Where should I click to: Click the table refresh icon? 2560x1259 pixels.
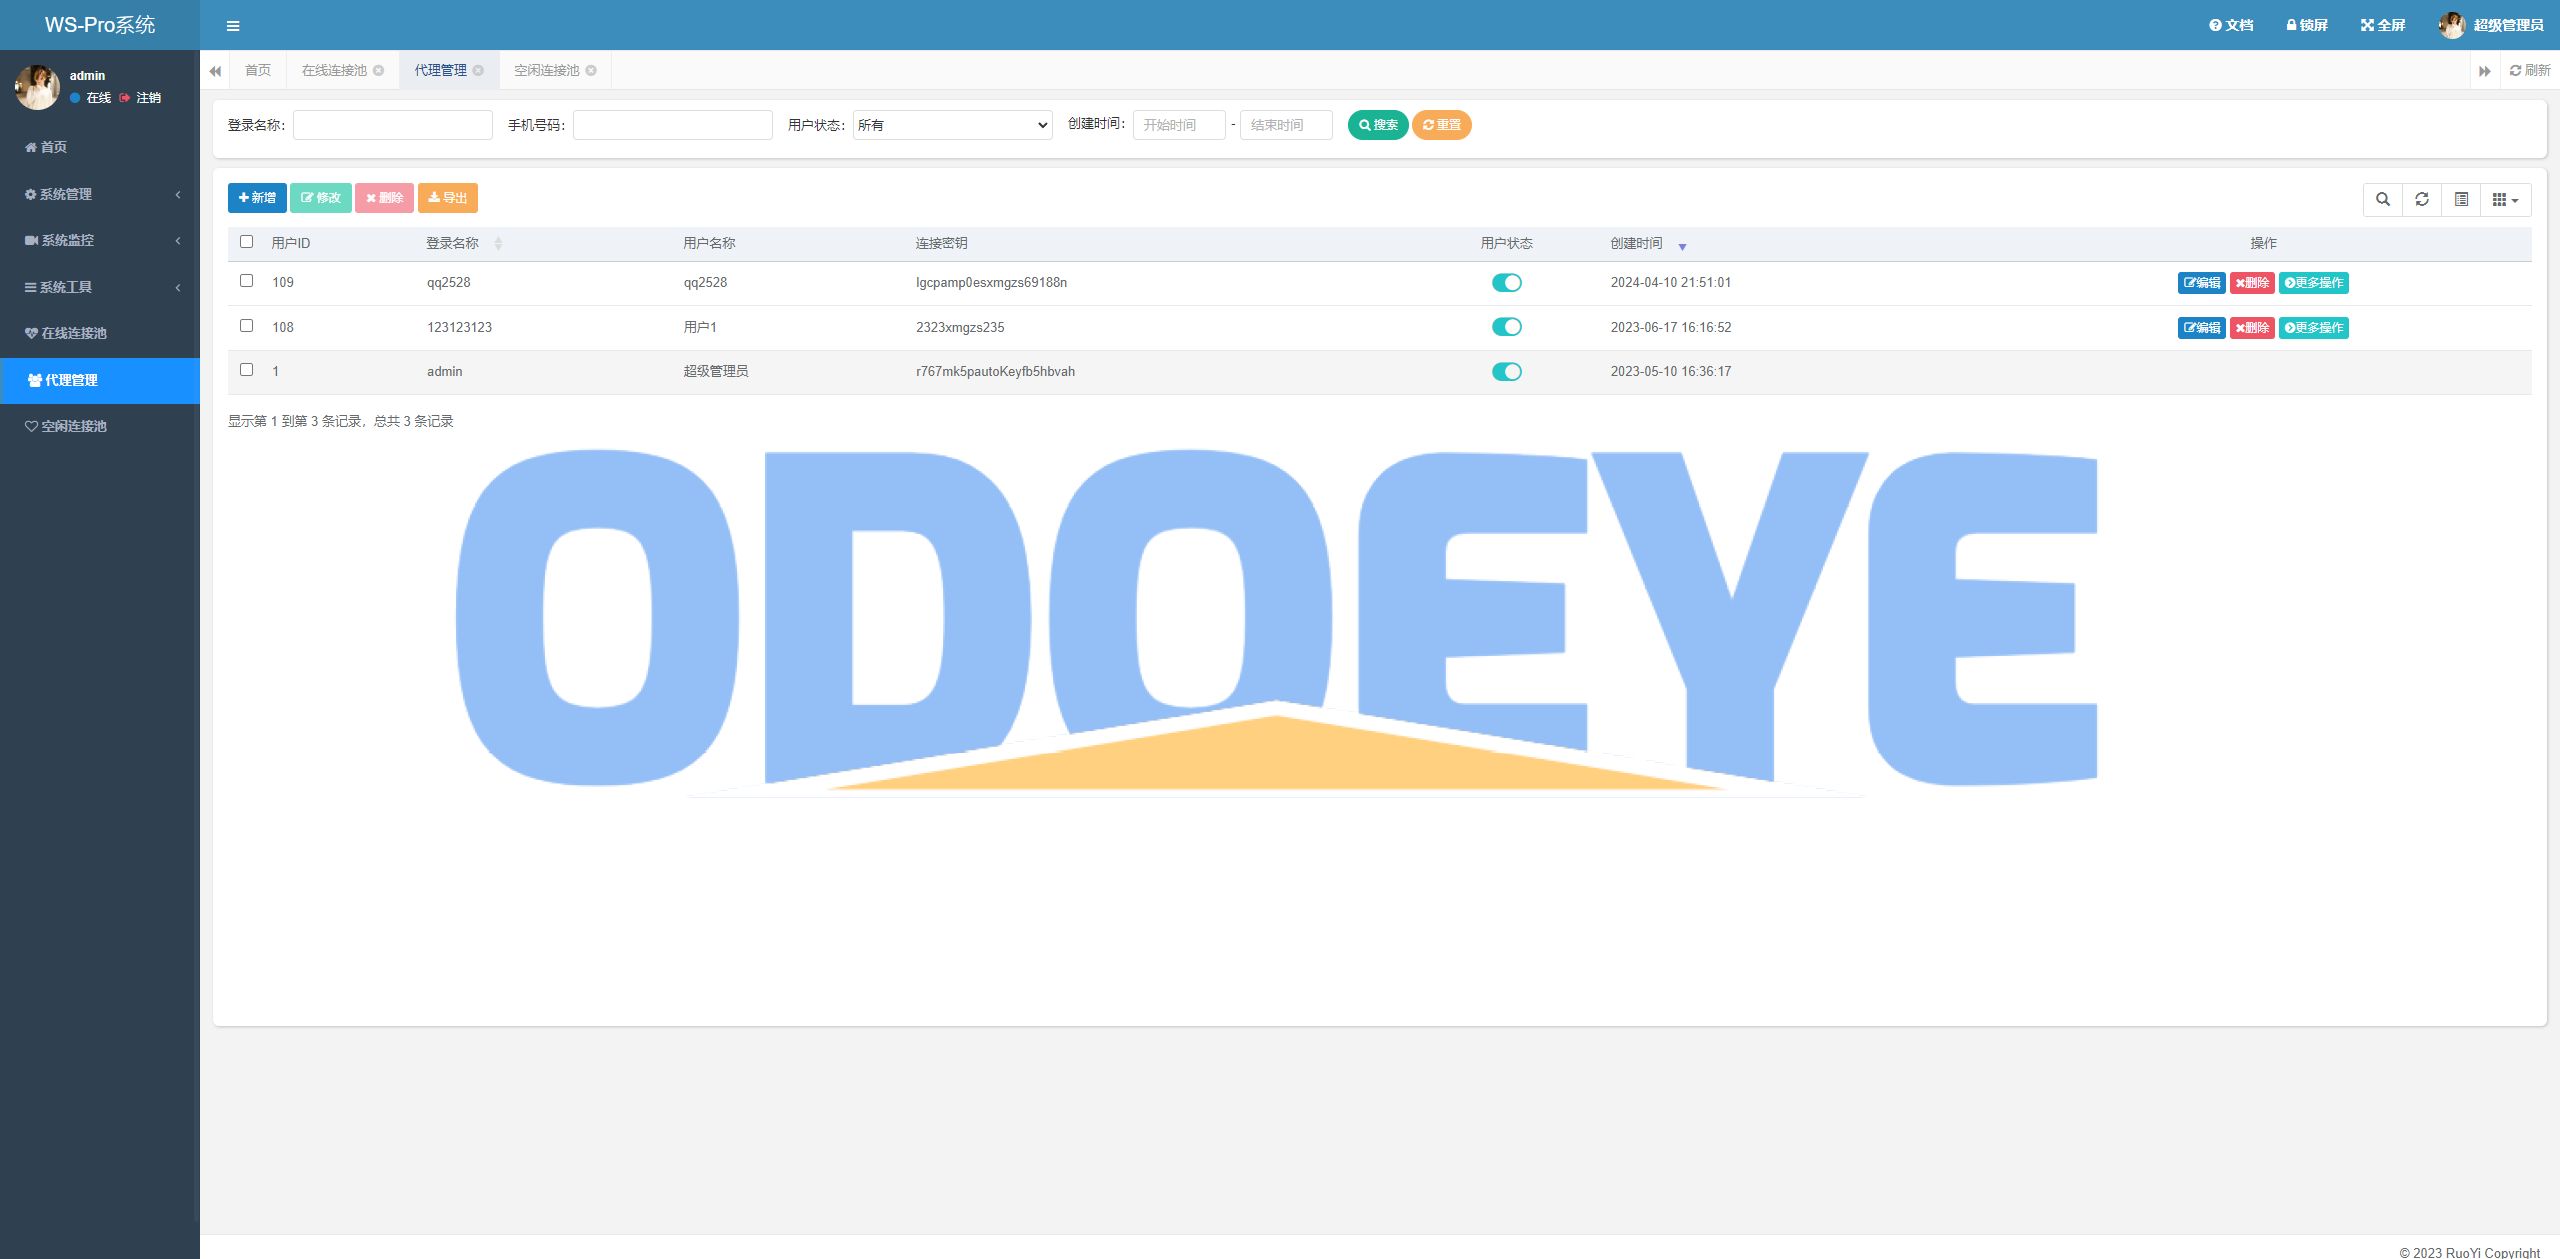pos(2422,200)
